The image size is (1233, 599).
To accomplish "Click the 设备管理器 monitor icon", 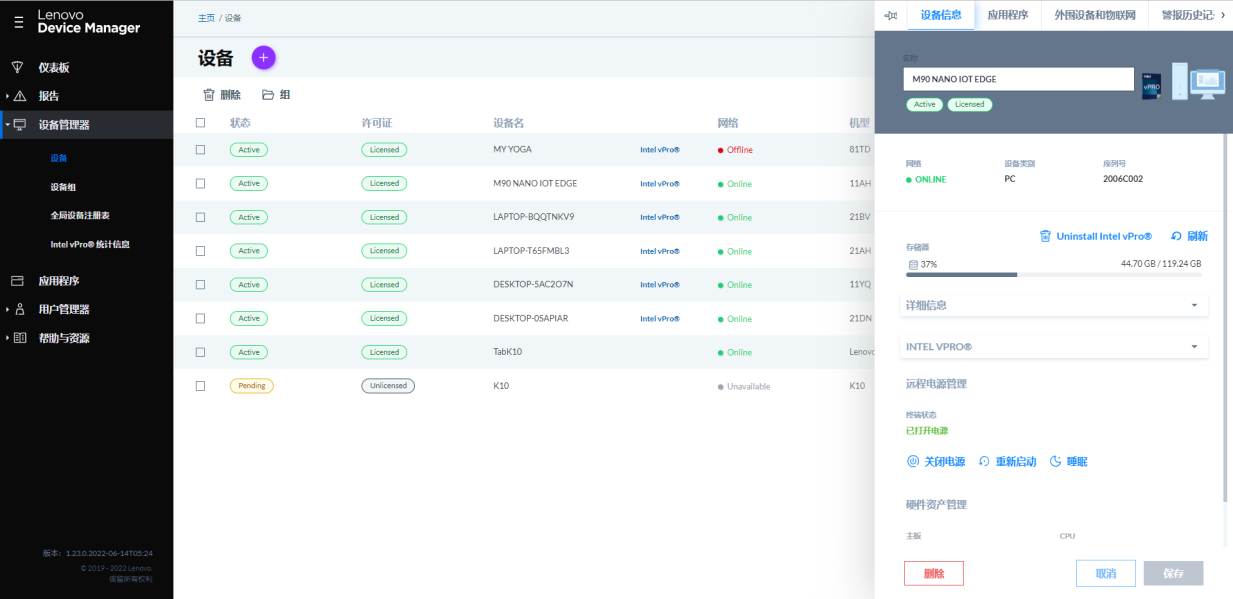I will [19, 125].
